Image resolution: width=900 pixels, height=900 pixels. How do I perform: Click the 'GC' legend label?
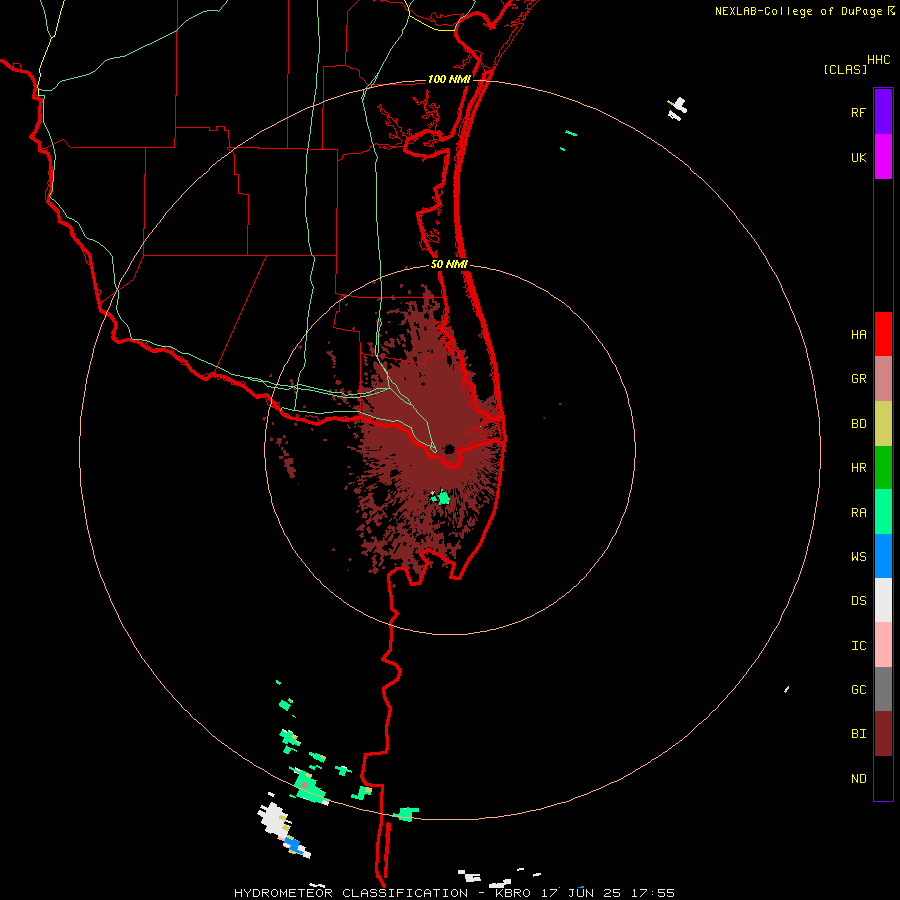[859, 690]
